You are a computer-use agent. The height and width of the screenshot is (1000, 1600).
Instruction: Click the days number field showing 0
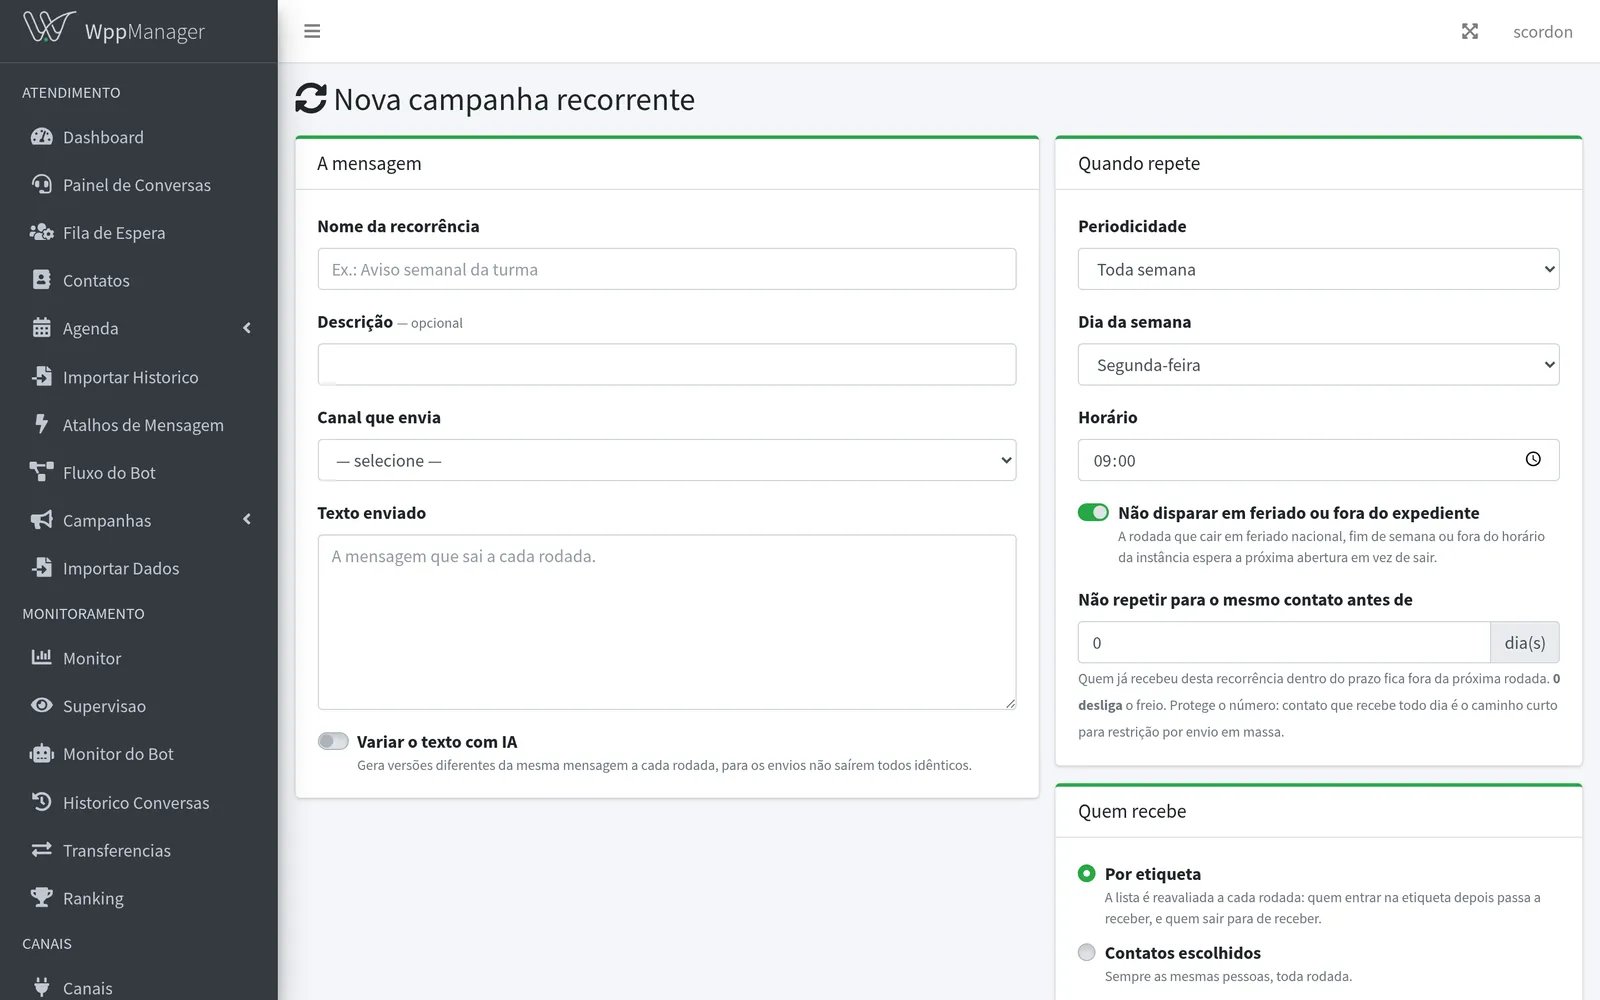tap(1284, 642)
